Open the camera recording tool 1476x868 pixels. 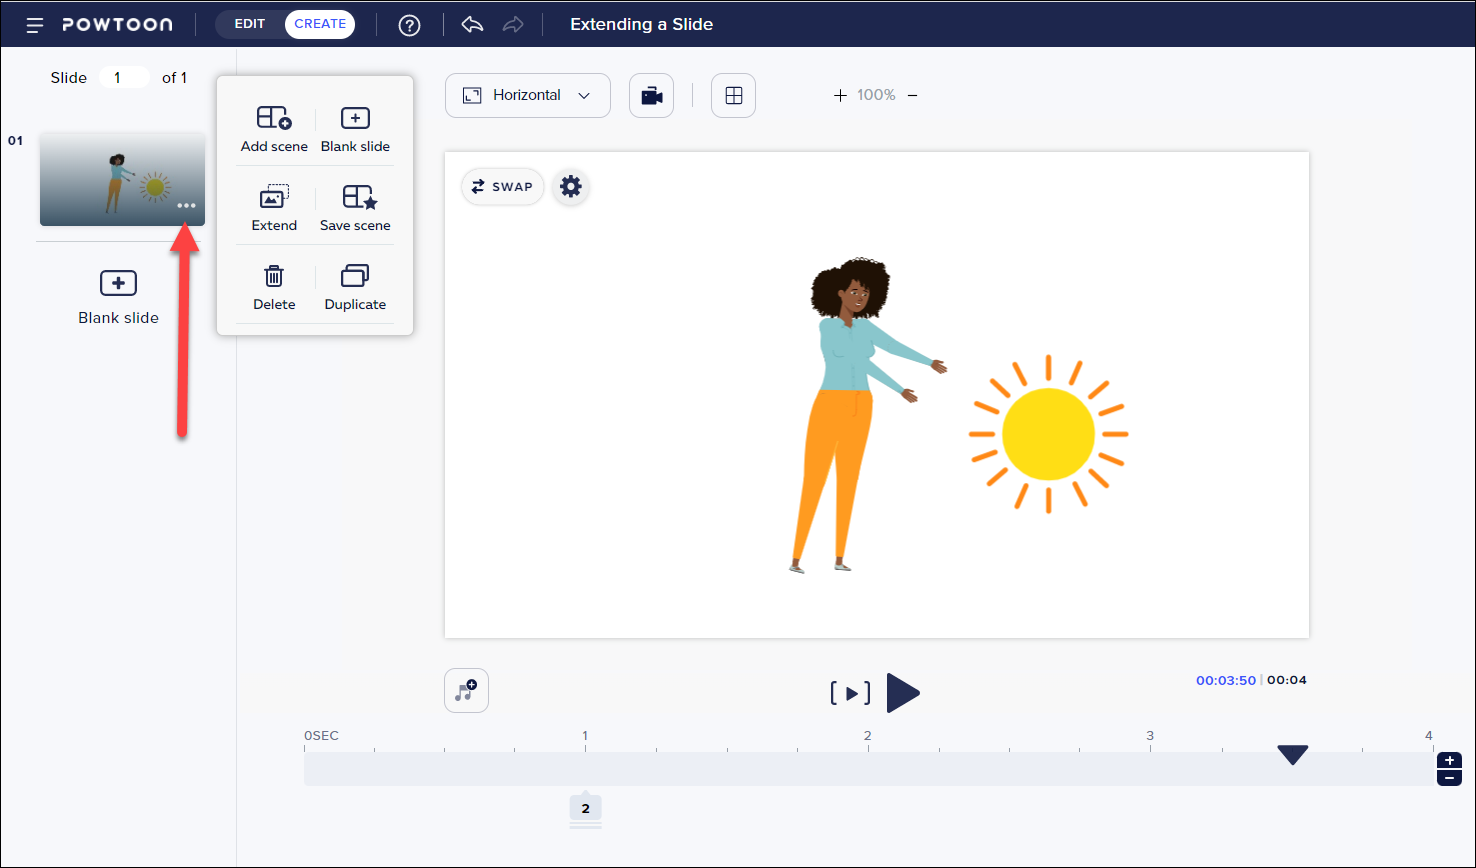pyautogui.click(x=651, y=96)
